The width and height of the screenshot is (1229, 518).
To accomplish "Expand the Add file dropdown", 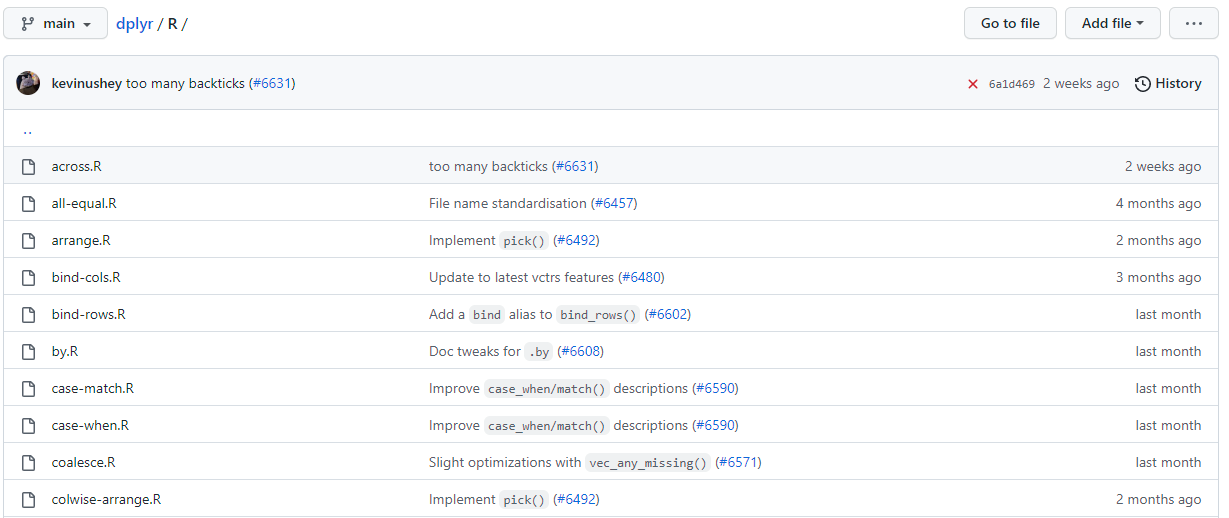I will point(1112,23).
